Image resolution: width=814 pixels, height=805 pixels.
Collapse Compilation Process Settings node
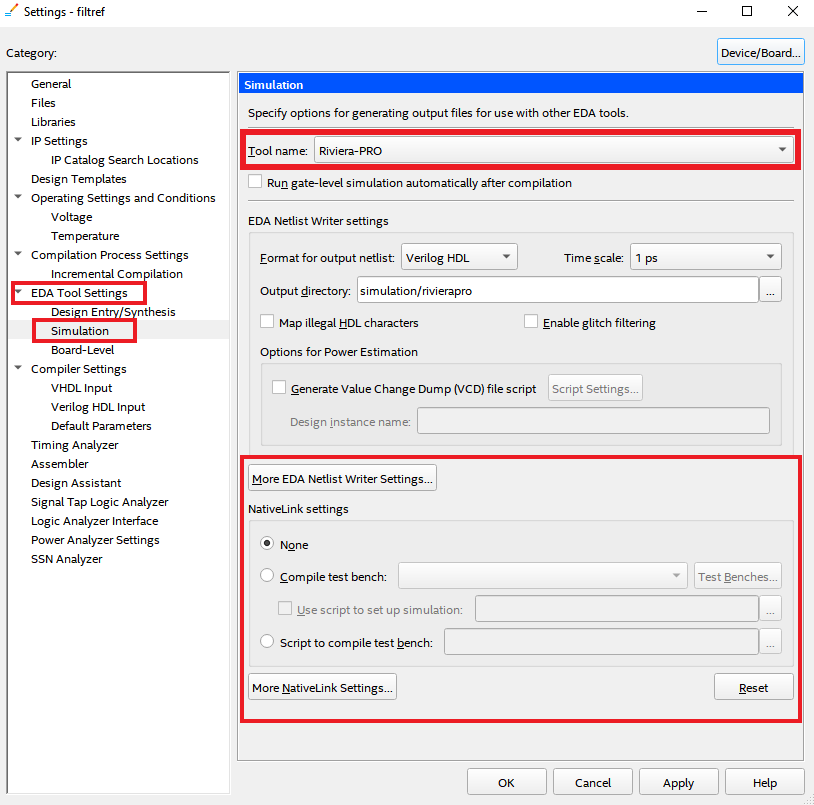tap(18, 254)
